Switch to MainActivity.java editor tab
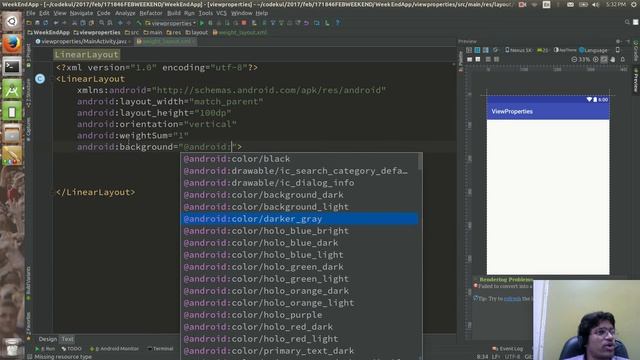Screen dimensions: 640x360 click(83, 41)
